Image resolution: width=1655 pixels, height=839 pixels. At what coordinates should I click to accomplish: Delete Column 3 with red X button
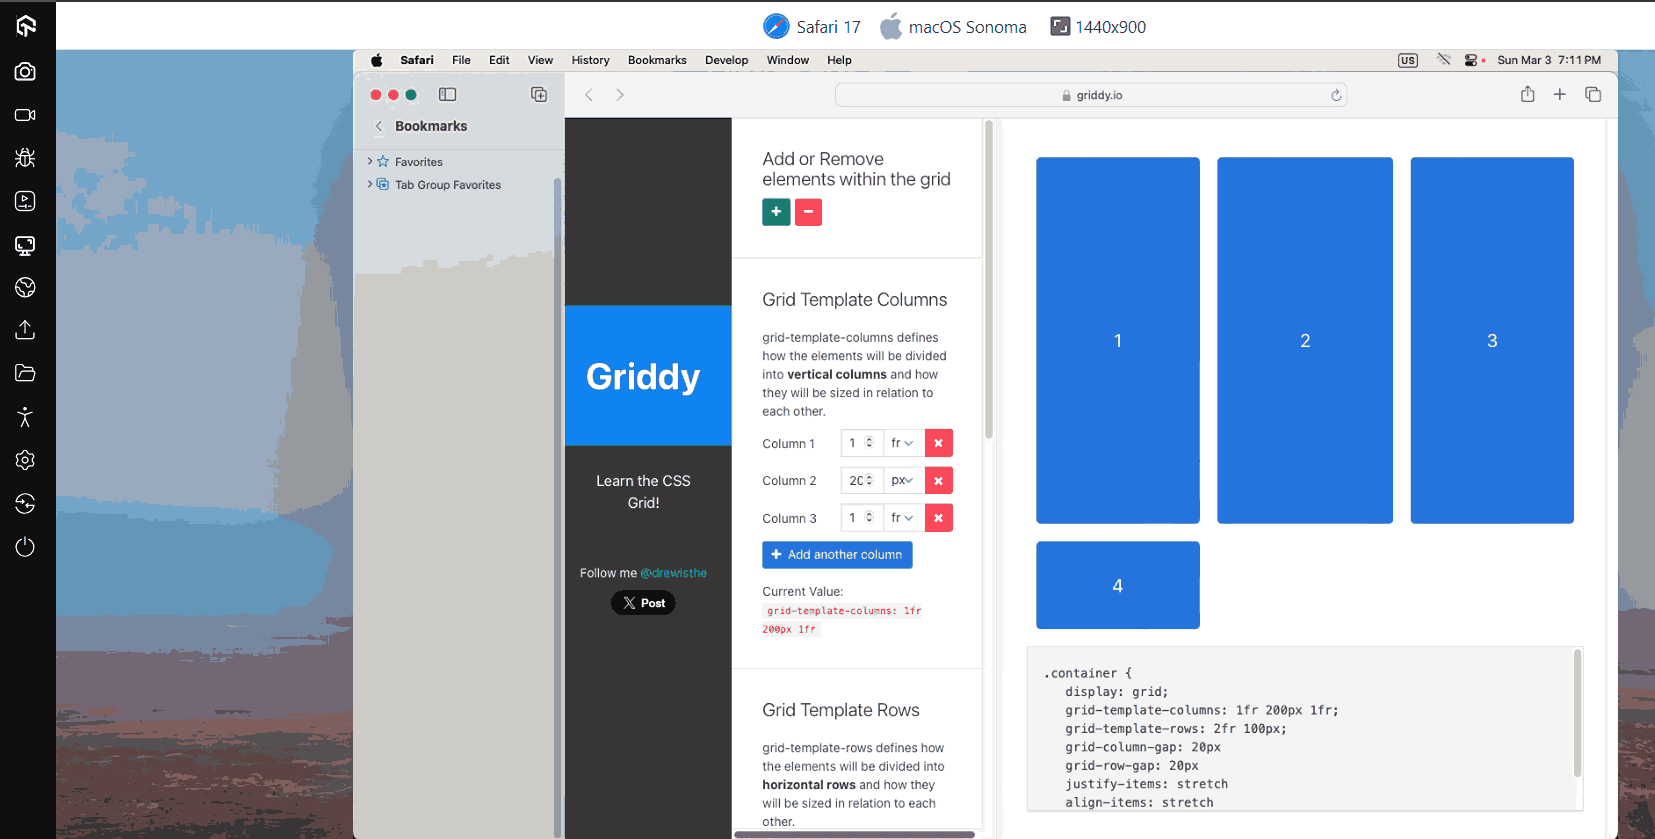pyautogui.click(x=938, y=518)
